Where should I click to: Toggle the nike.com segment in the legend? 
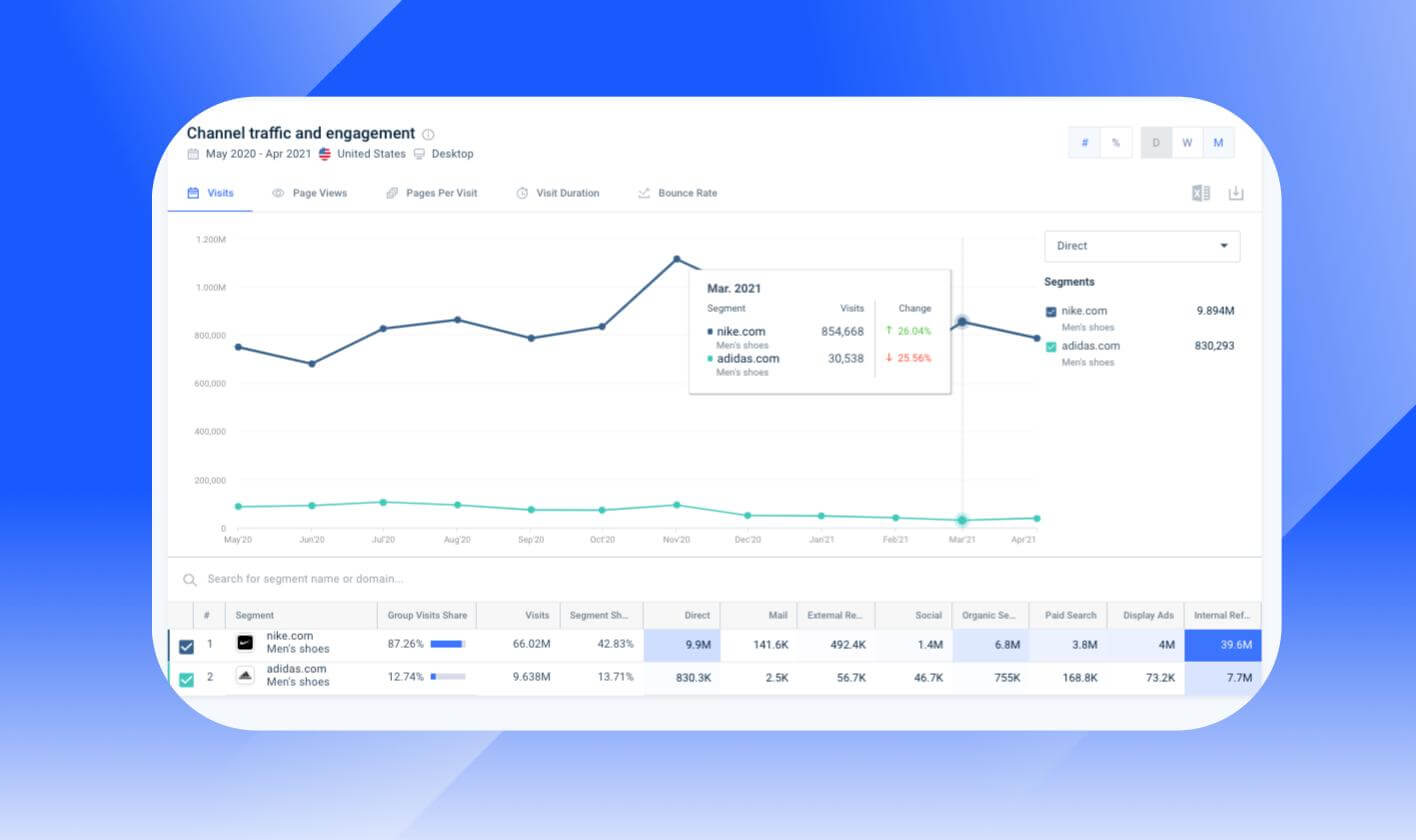tap(1050, 311)
